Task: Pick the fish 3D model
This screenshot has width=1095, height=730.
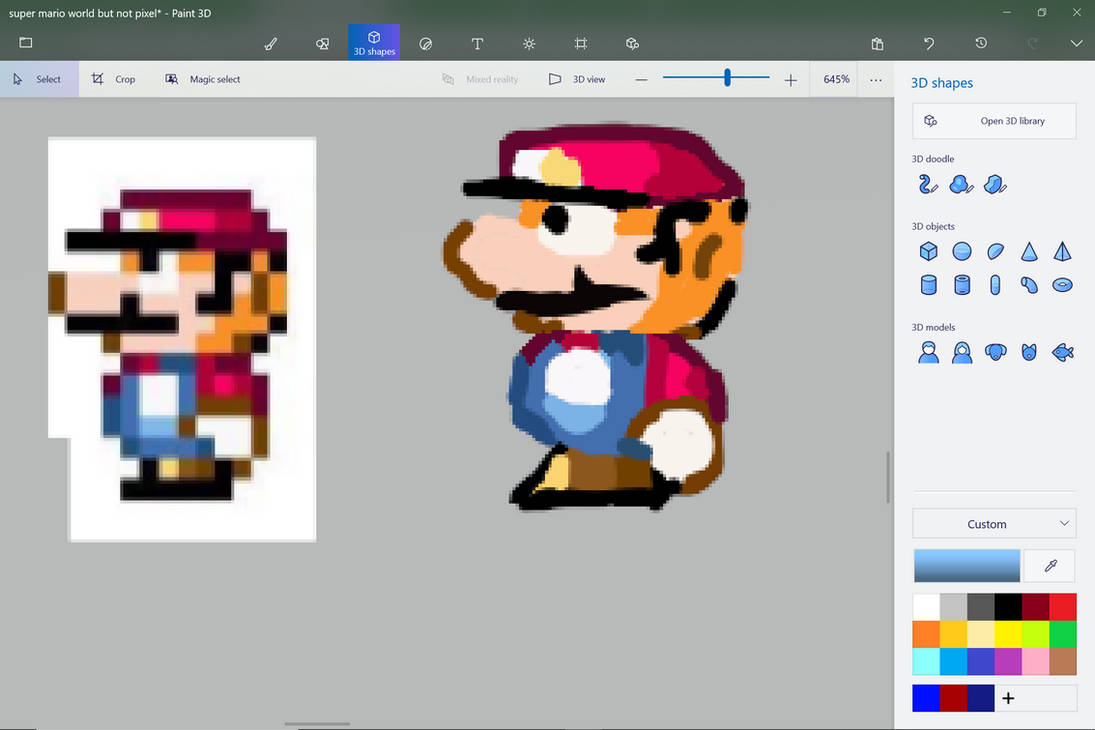Action: click(1062, 352)
